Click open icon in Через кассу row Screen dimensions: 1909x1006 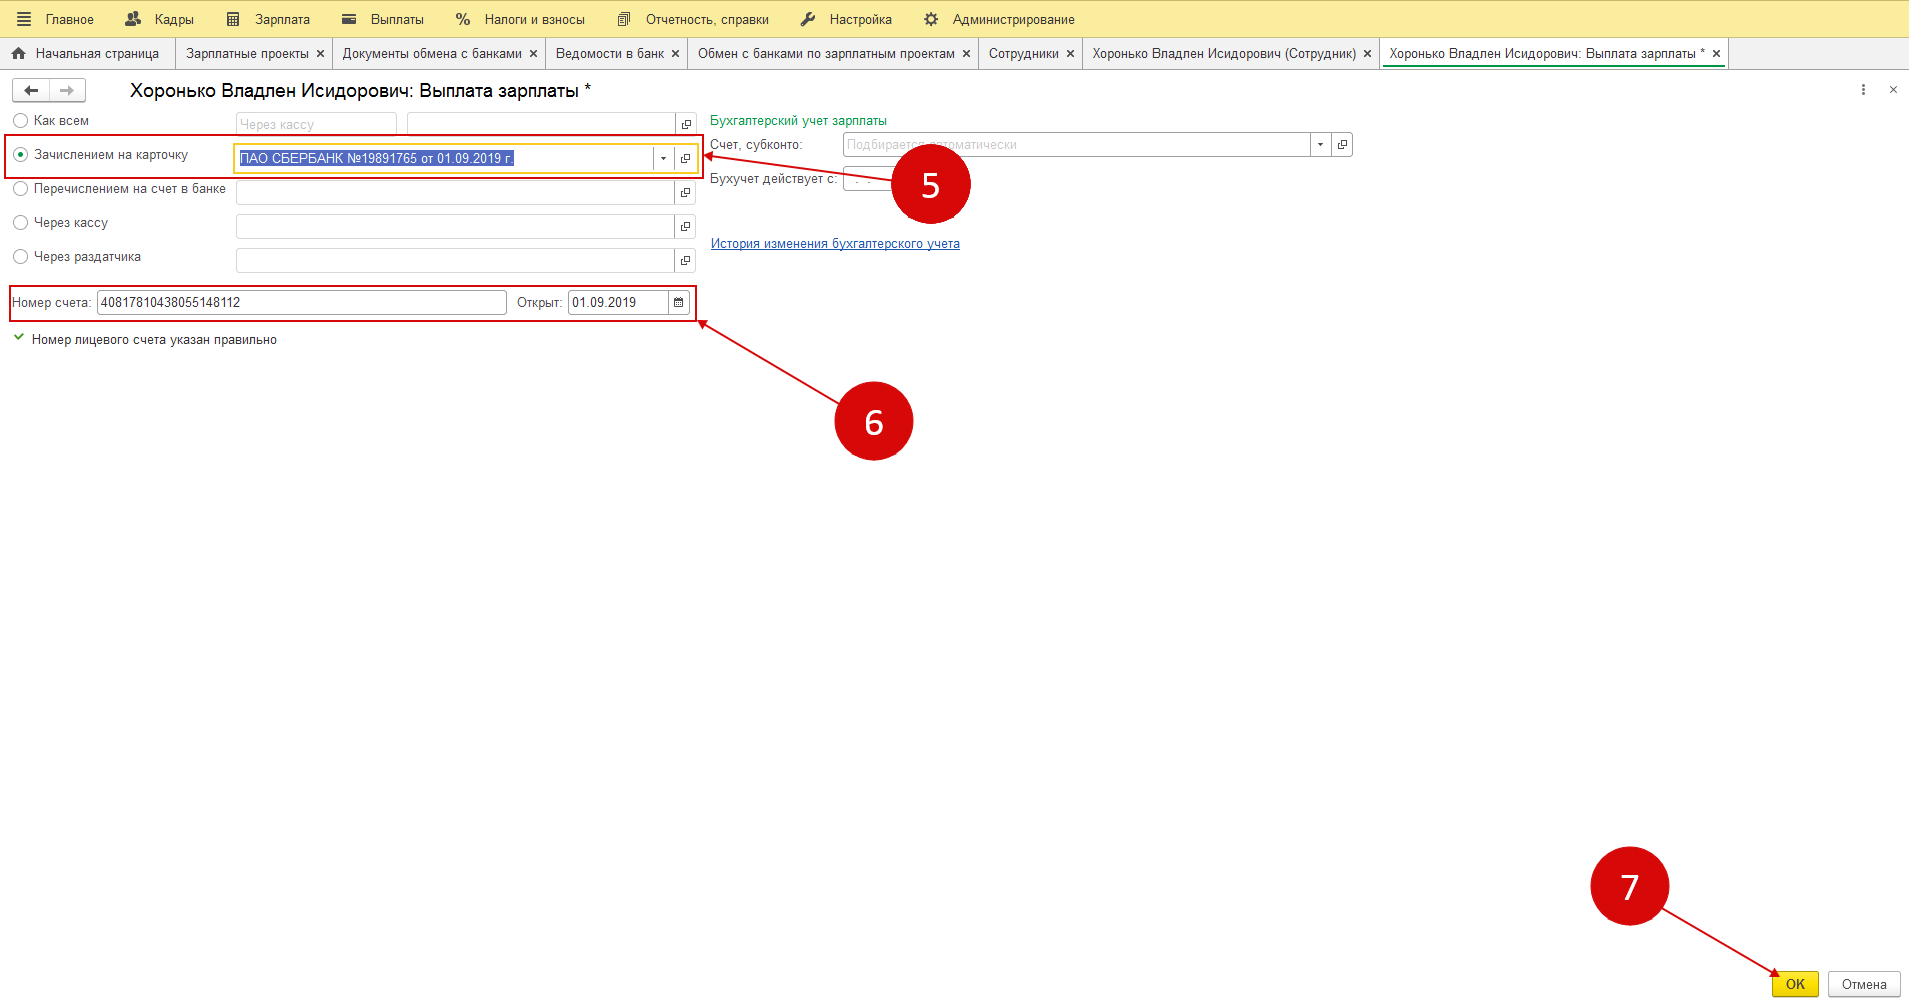click(686, 227)
